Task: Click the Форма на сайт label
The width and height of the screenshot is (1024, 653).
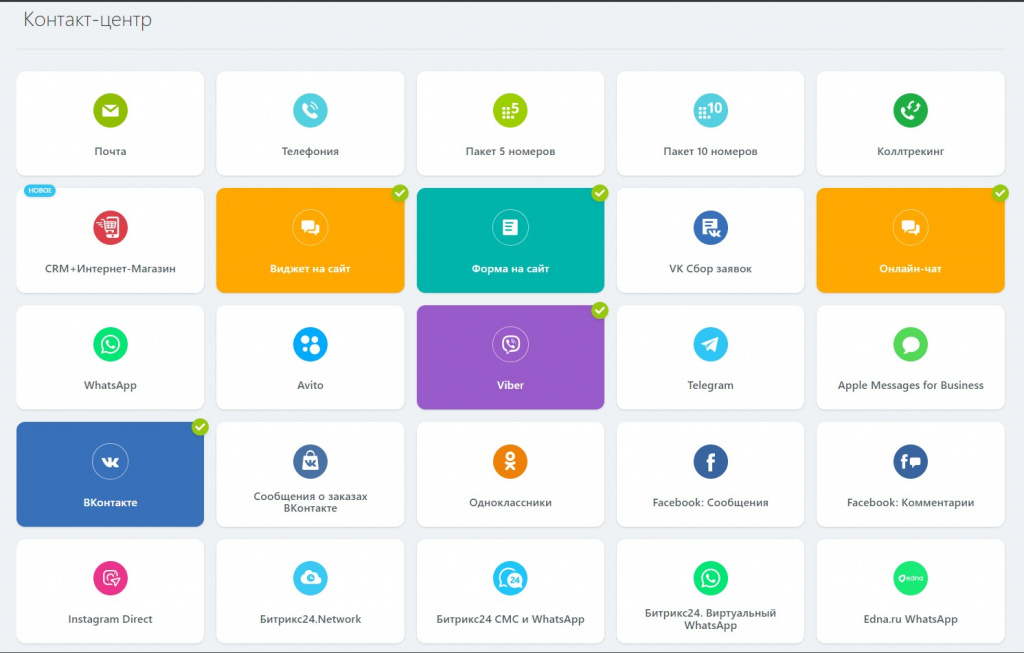Action: (x=510, y=268)
